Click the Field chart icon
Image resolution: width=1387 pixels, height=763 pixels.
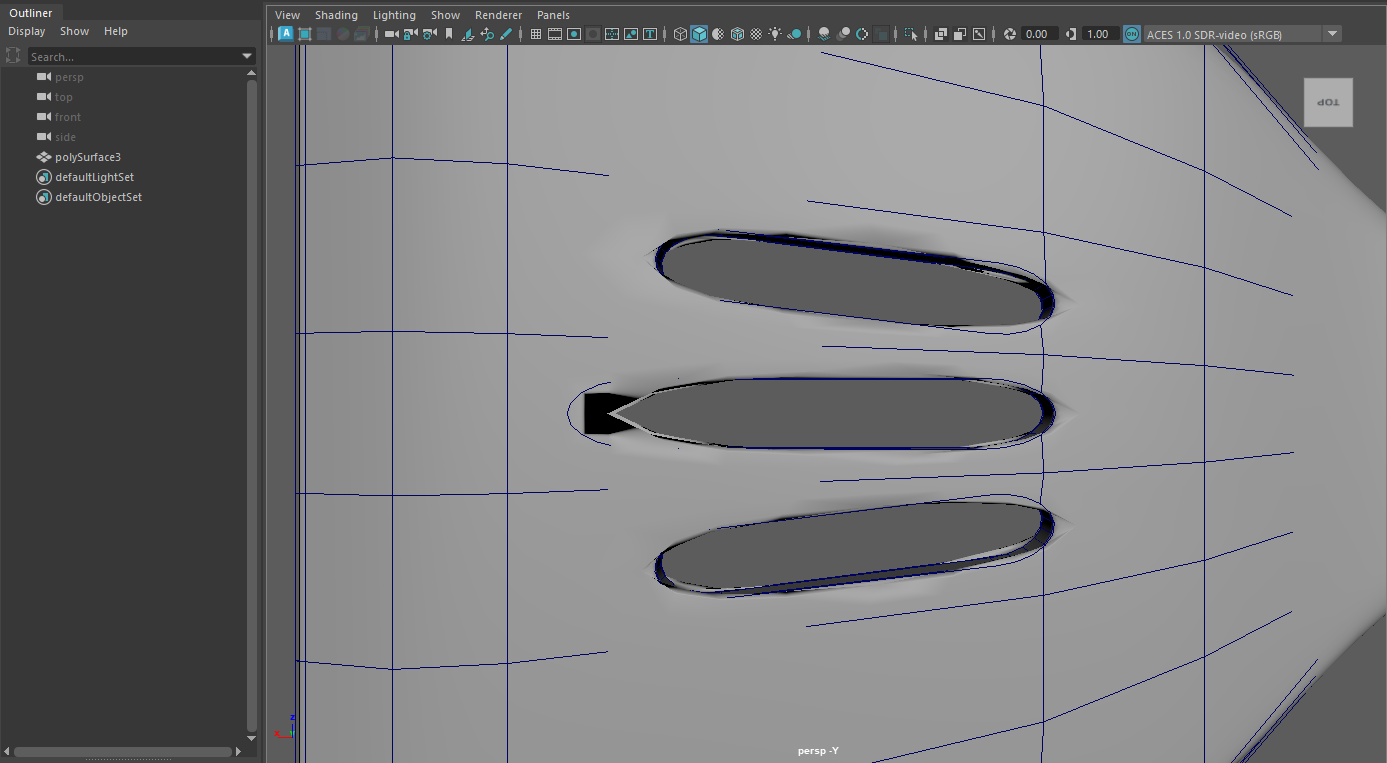pyautogui.click(x=612, y=34)
